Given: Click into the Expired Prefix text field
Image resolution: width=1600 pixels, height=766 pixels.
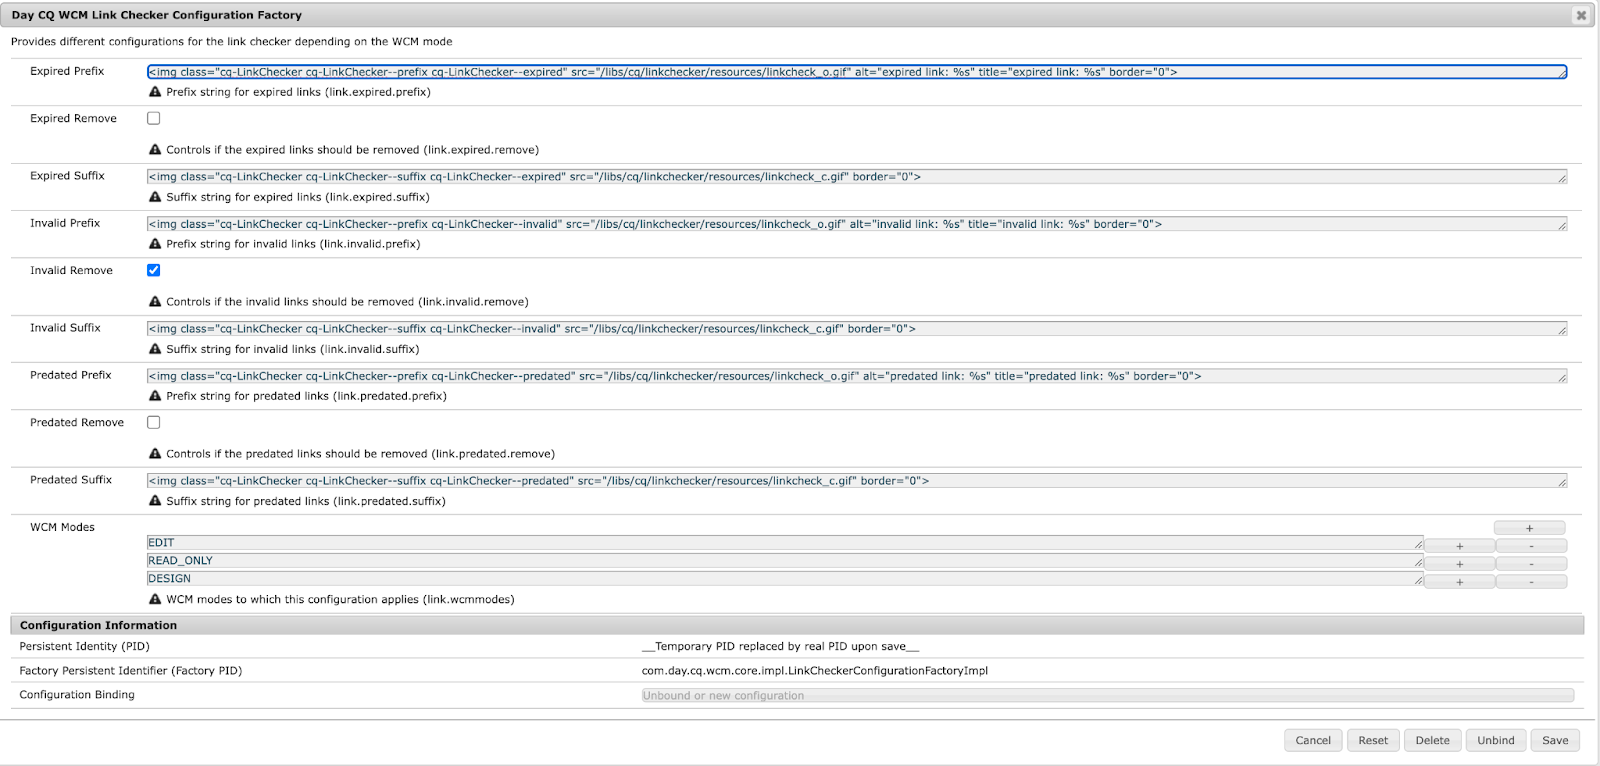Looking at the screenshot, I should coord(857,72).
